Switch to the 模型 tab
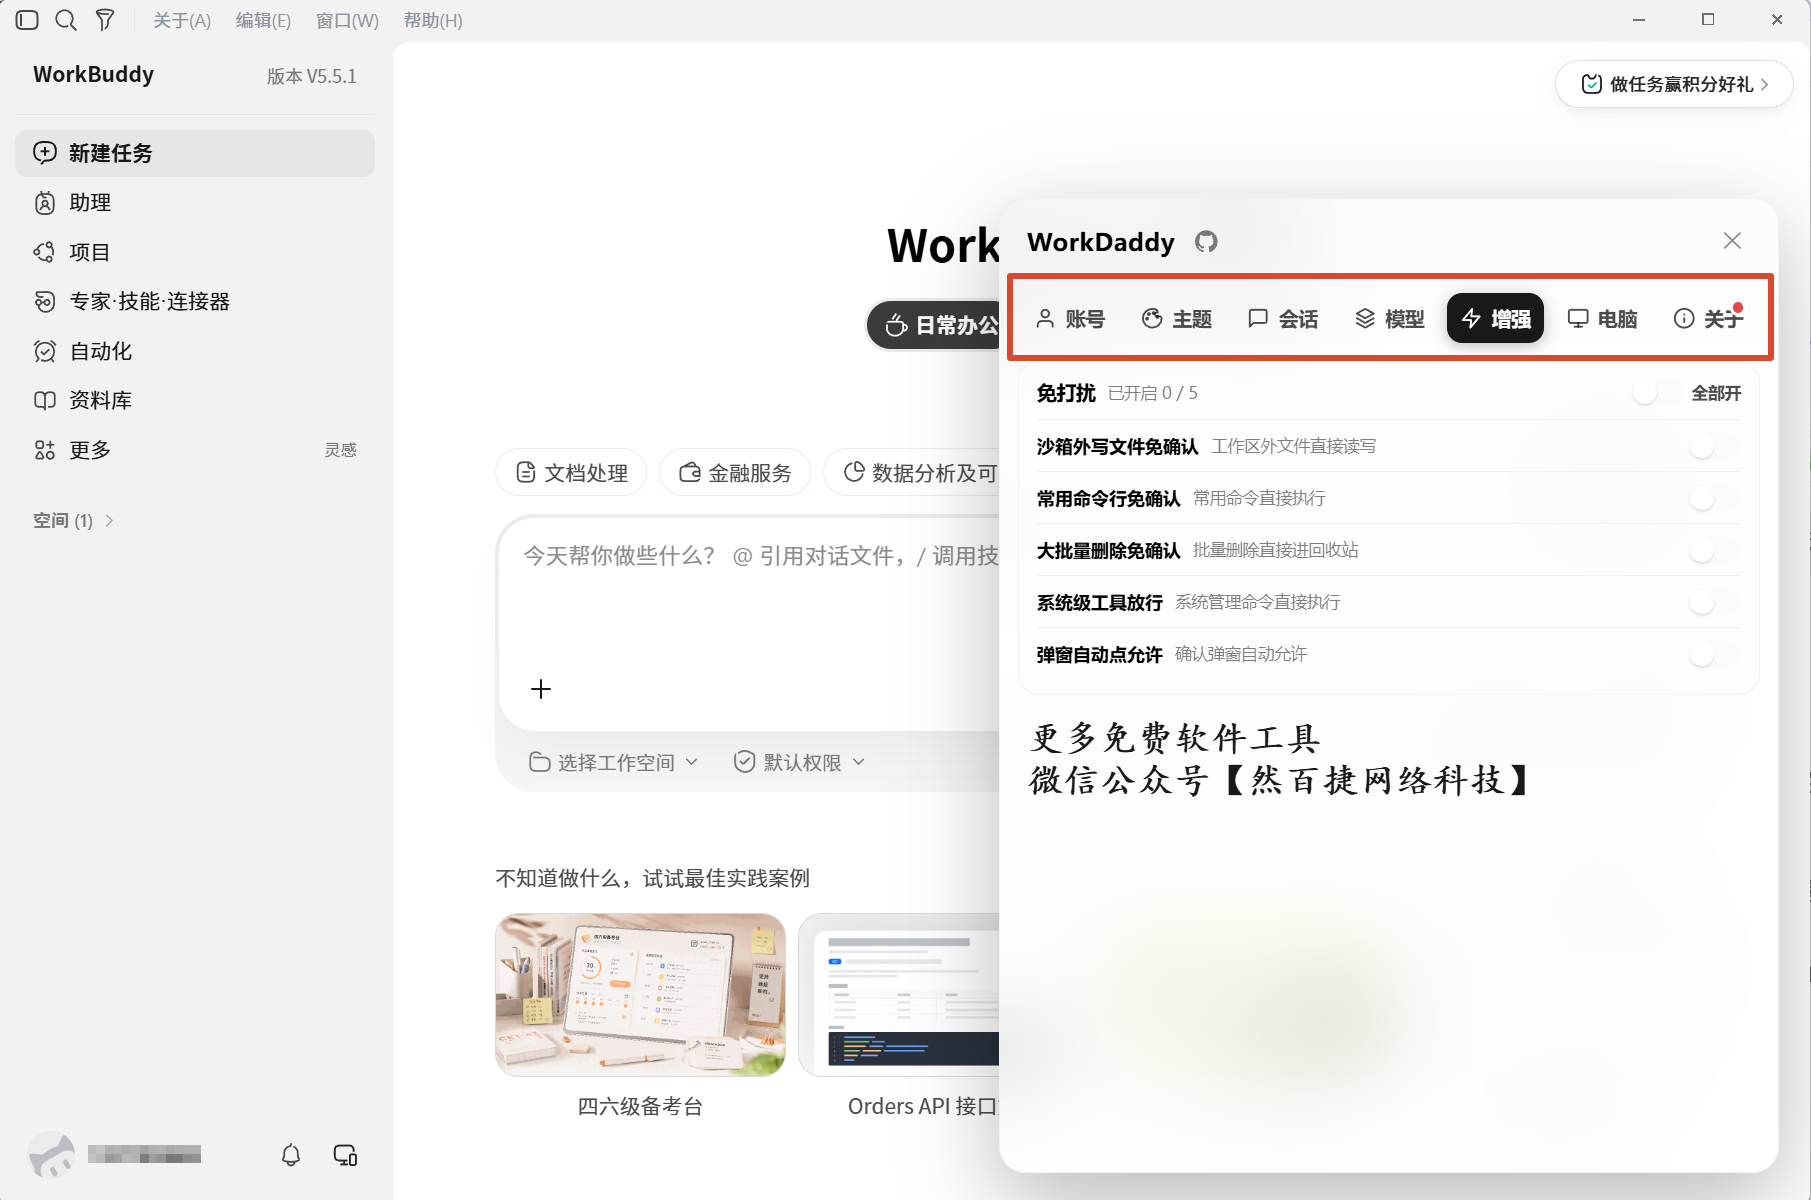The image size is (1811, 1200). [1389, 319]
